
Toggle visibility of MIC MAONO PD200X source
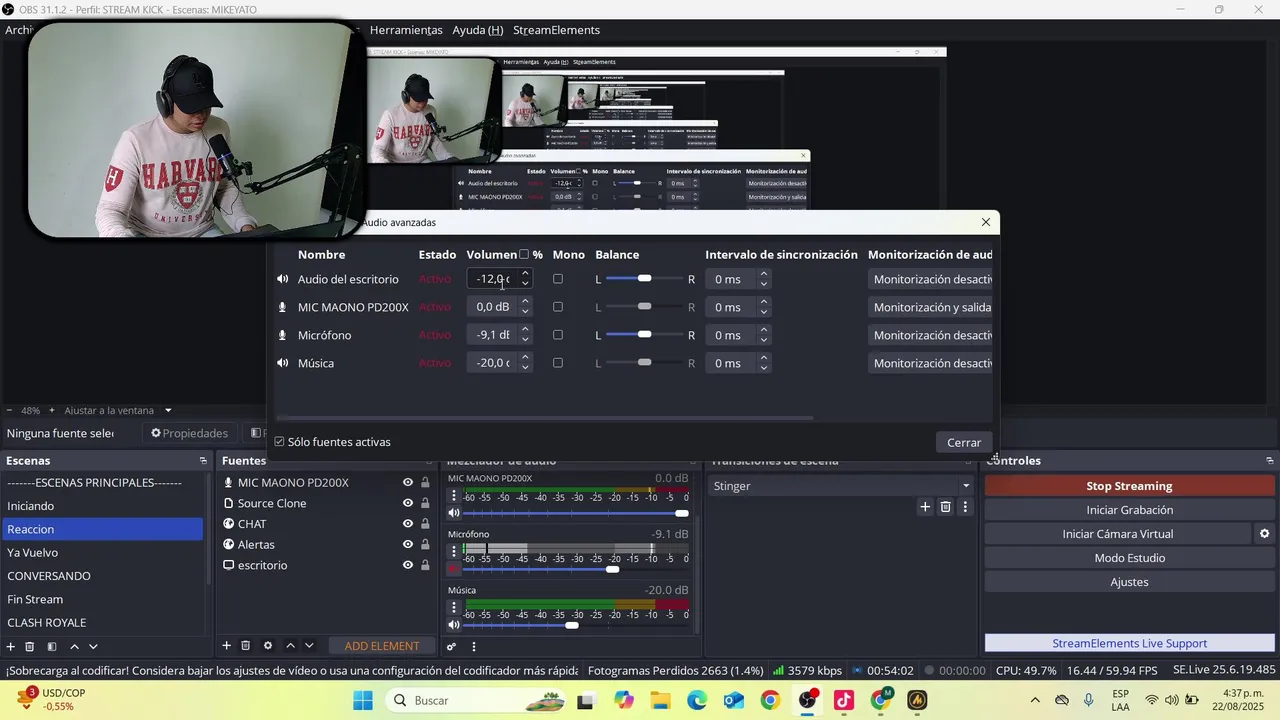[x=408, y=482]
